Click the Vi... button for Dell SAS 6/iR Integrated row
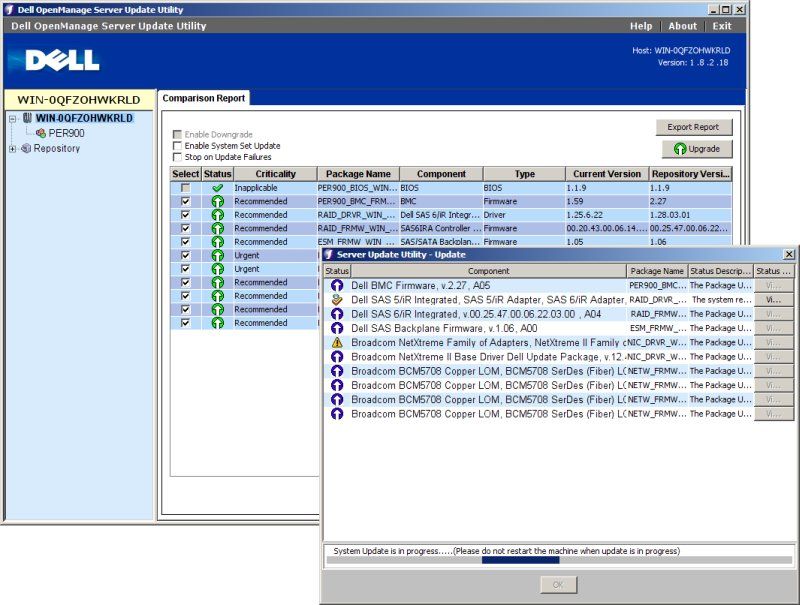 pos(773,314)
